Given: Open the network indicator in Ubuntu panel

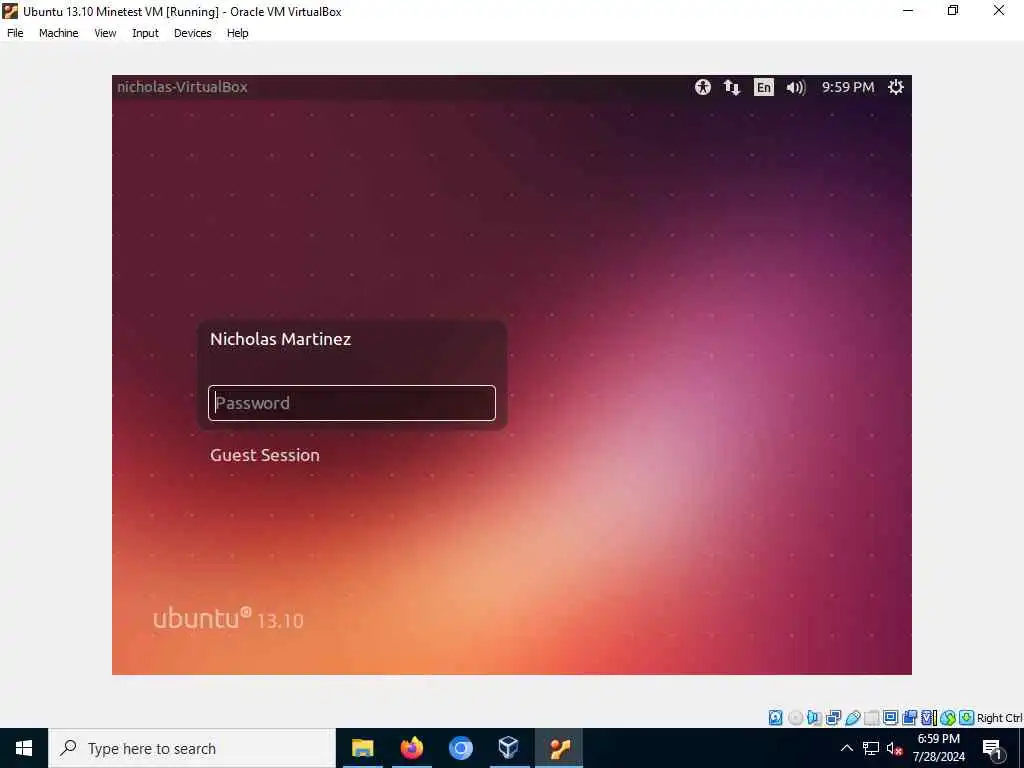Looking at the screenshot, I should [732, 87].
